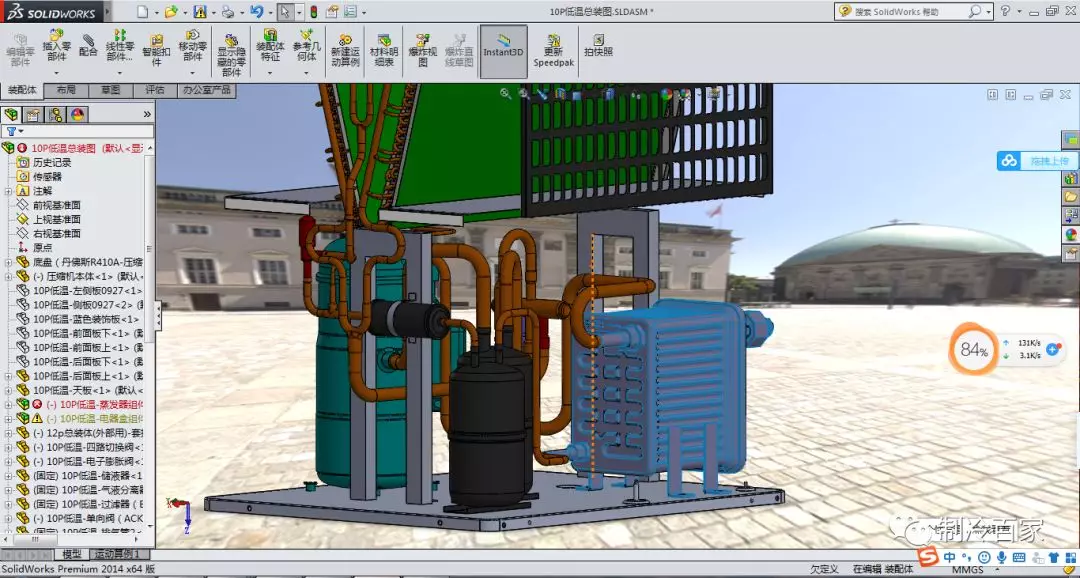The width and height of the screenshot is (1080, 578).
Task: Select 上视基准面 in feature tree
Action: (x=56, y=219)
